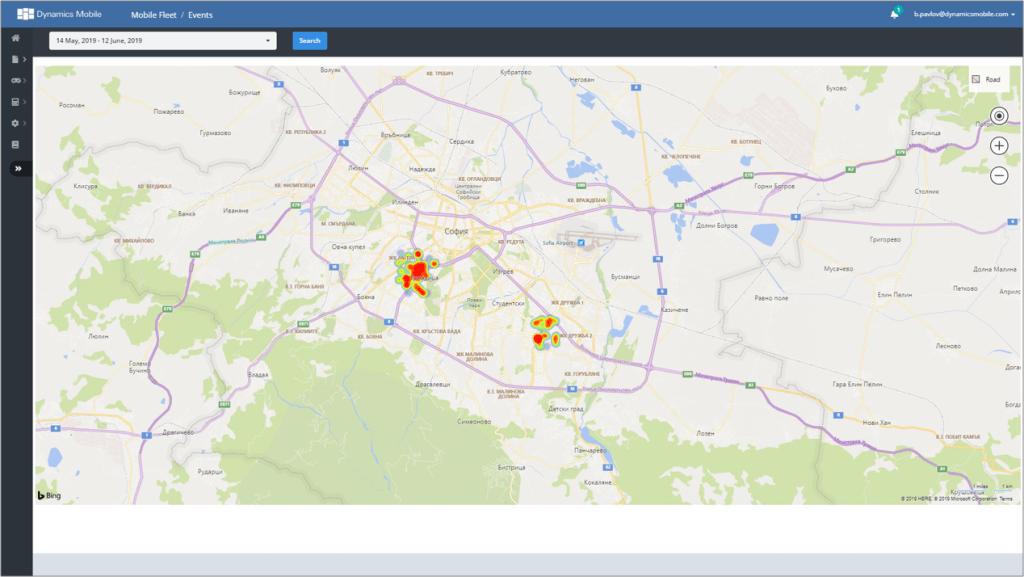Click the Божурище town label

coord(244,93)
